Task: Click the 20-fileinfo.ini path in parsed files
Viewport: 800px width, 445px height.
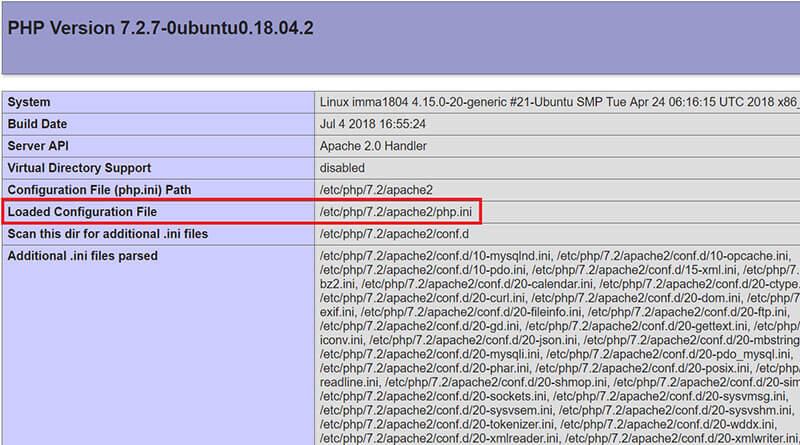Action: coord(471,312)
